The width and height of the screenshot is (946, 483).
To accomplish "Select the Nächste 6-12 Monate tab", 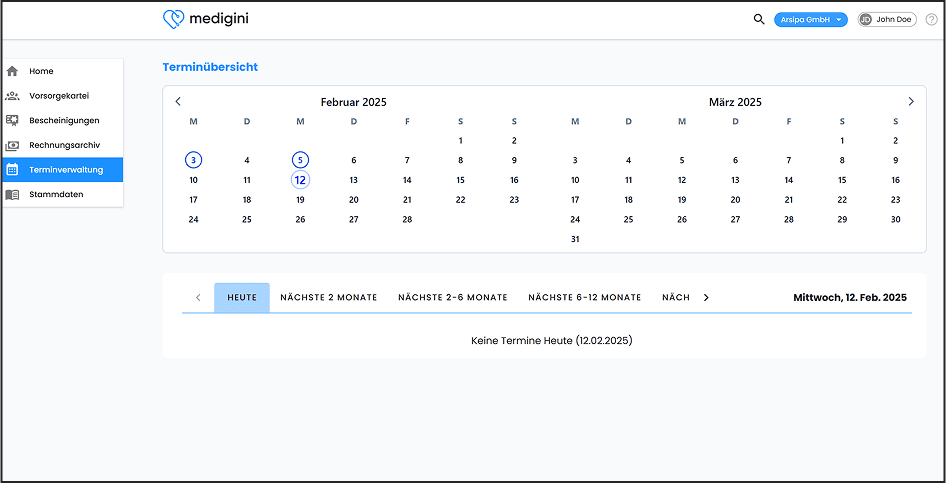I will click(x=584, y=297).
